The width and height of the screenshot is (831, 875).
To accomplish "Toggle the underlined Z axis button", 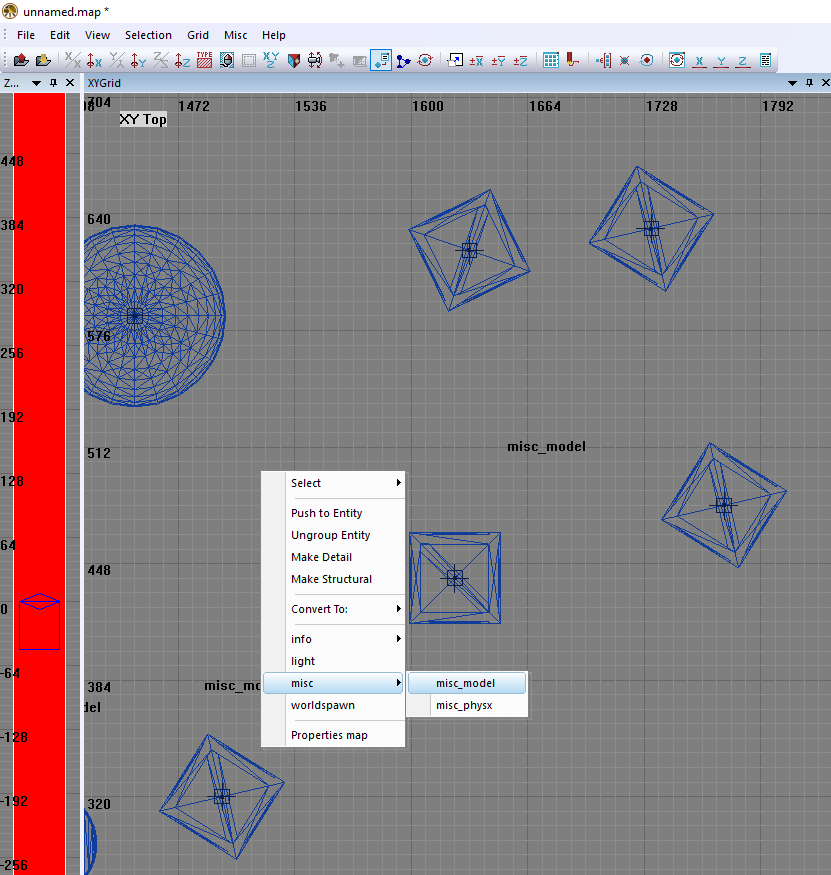I will [743, 60].
